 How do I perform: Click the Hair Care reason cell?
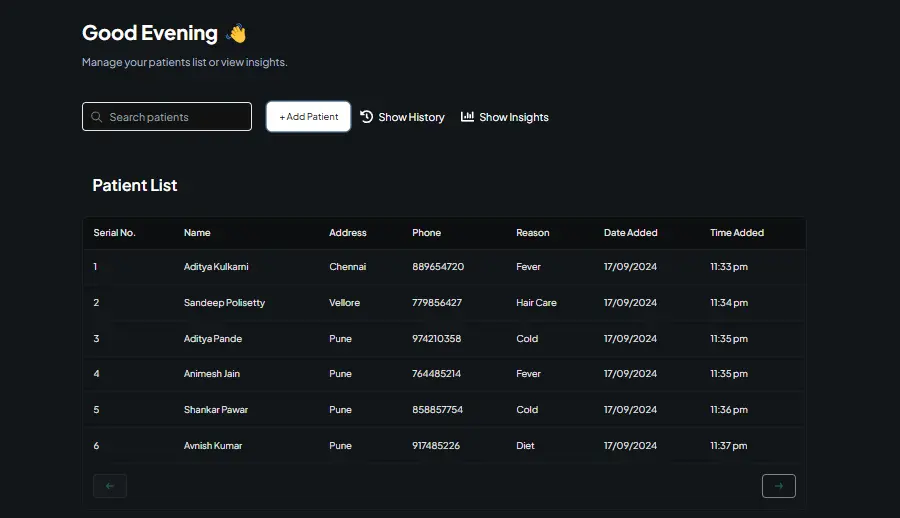[536, 303]
